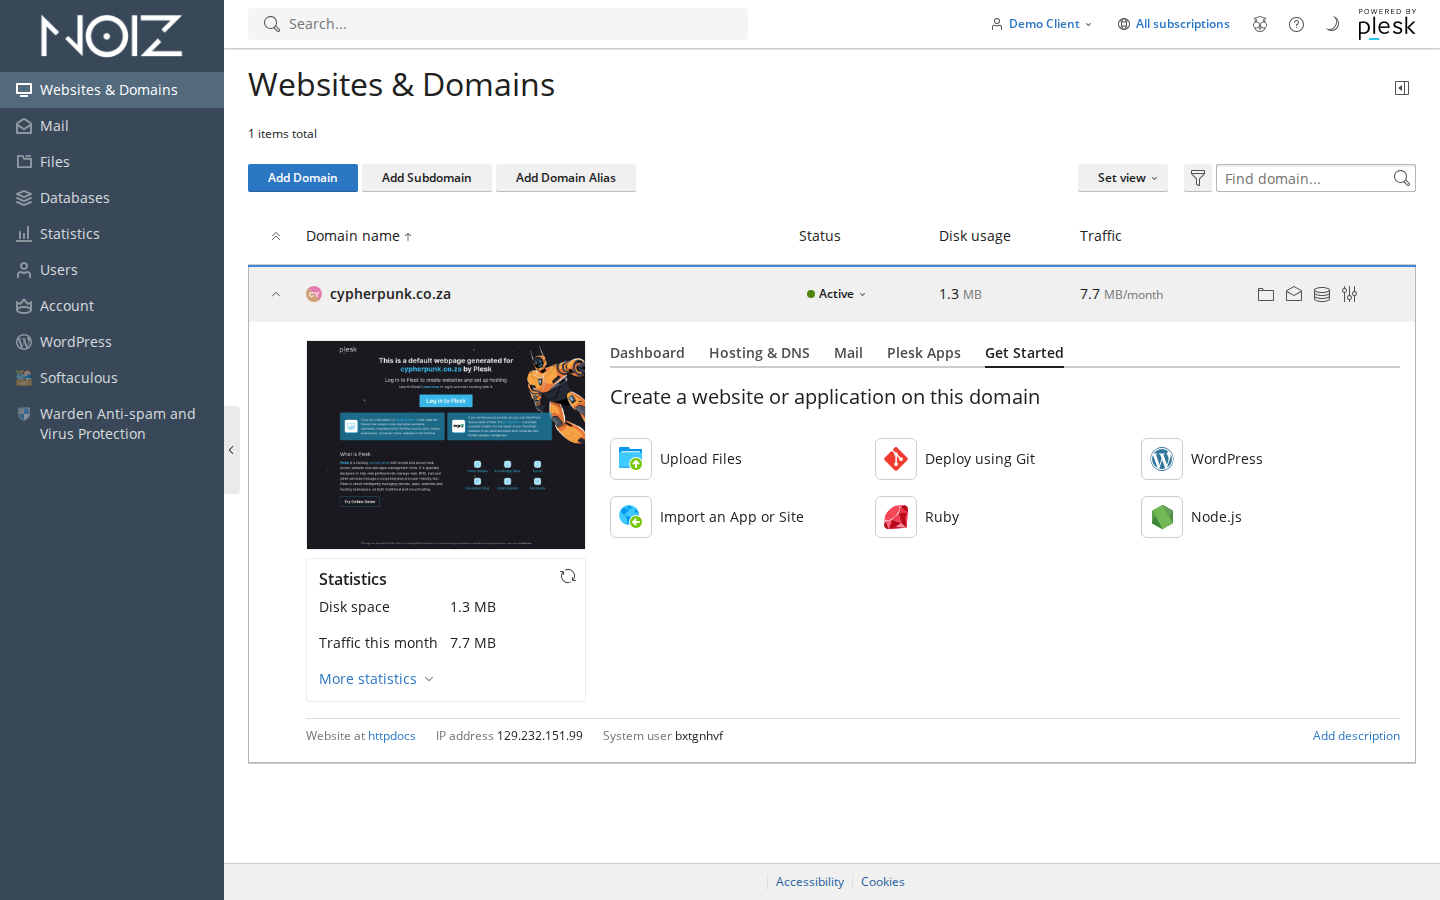Open the Demo Client user menu
Screen dimensions: 1440x900
pyautogui.click(x=1042, y=24)
